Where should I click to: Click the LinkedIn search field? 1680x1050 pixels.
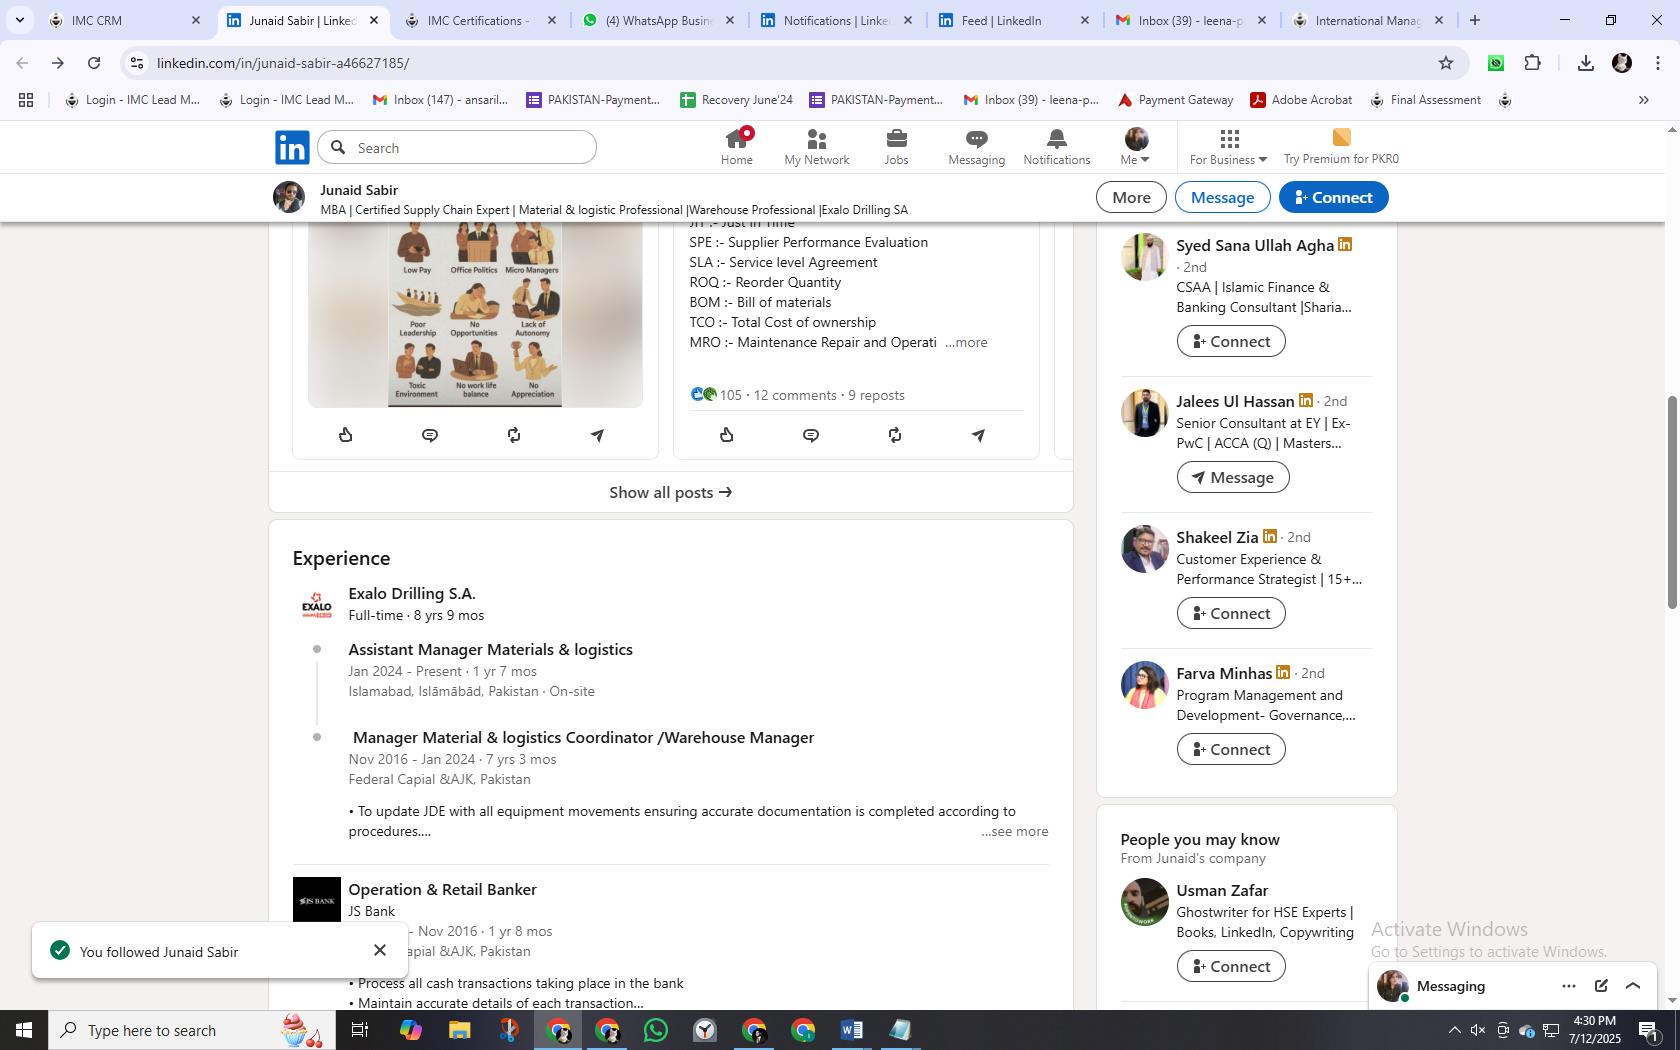458,148
